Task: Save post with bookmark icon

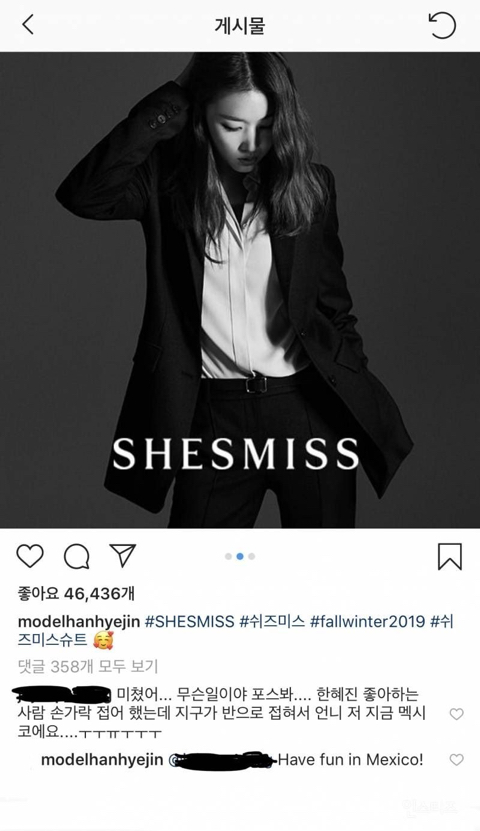Action: (x=450, y=556)
